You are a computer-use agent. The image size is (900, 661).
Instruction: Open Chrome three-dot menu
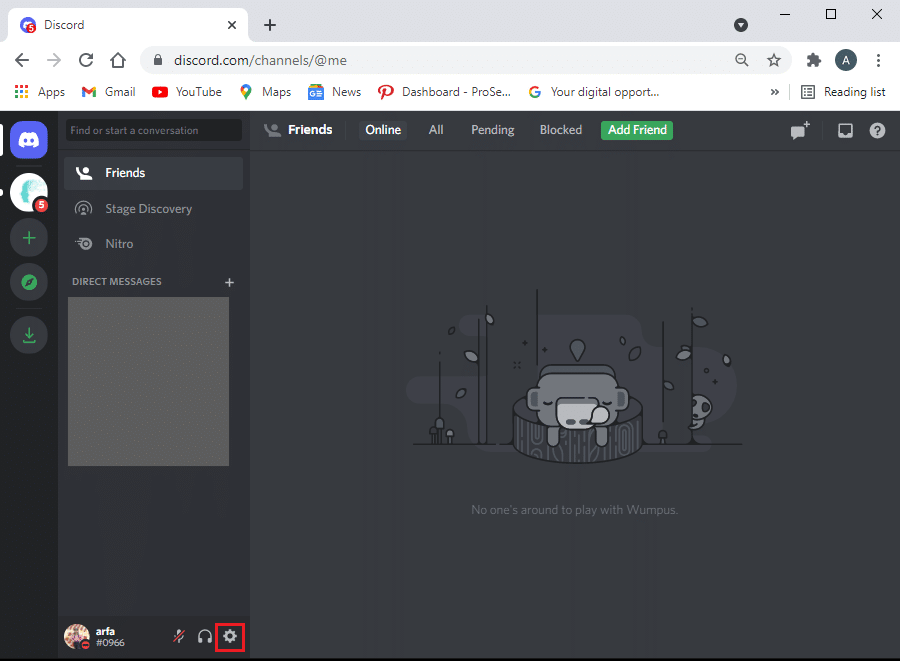click(878, 60)
